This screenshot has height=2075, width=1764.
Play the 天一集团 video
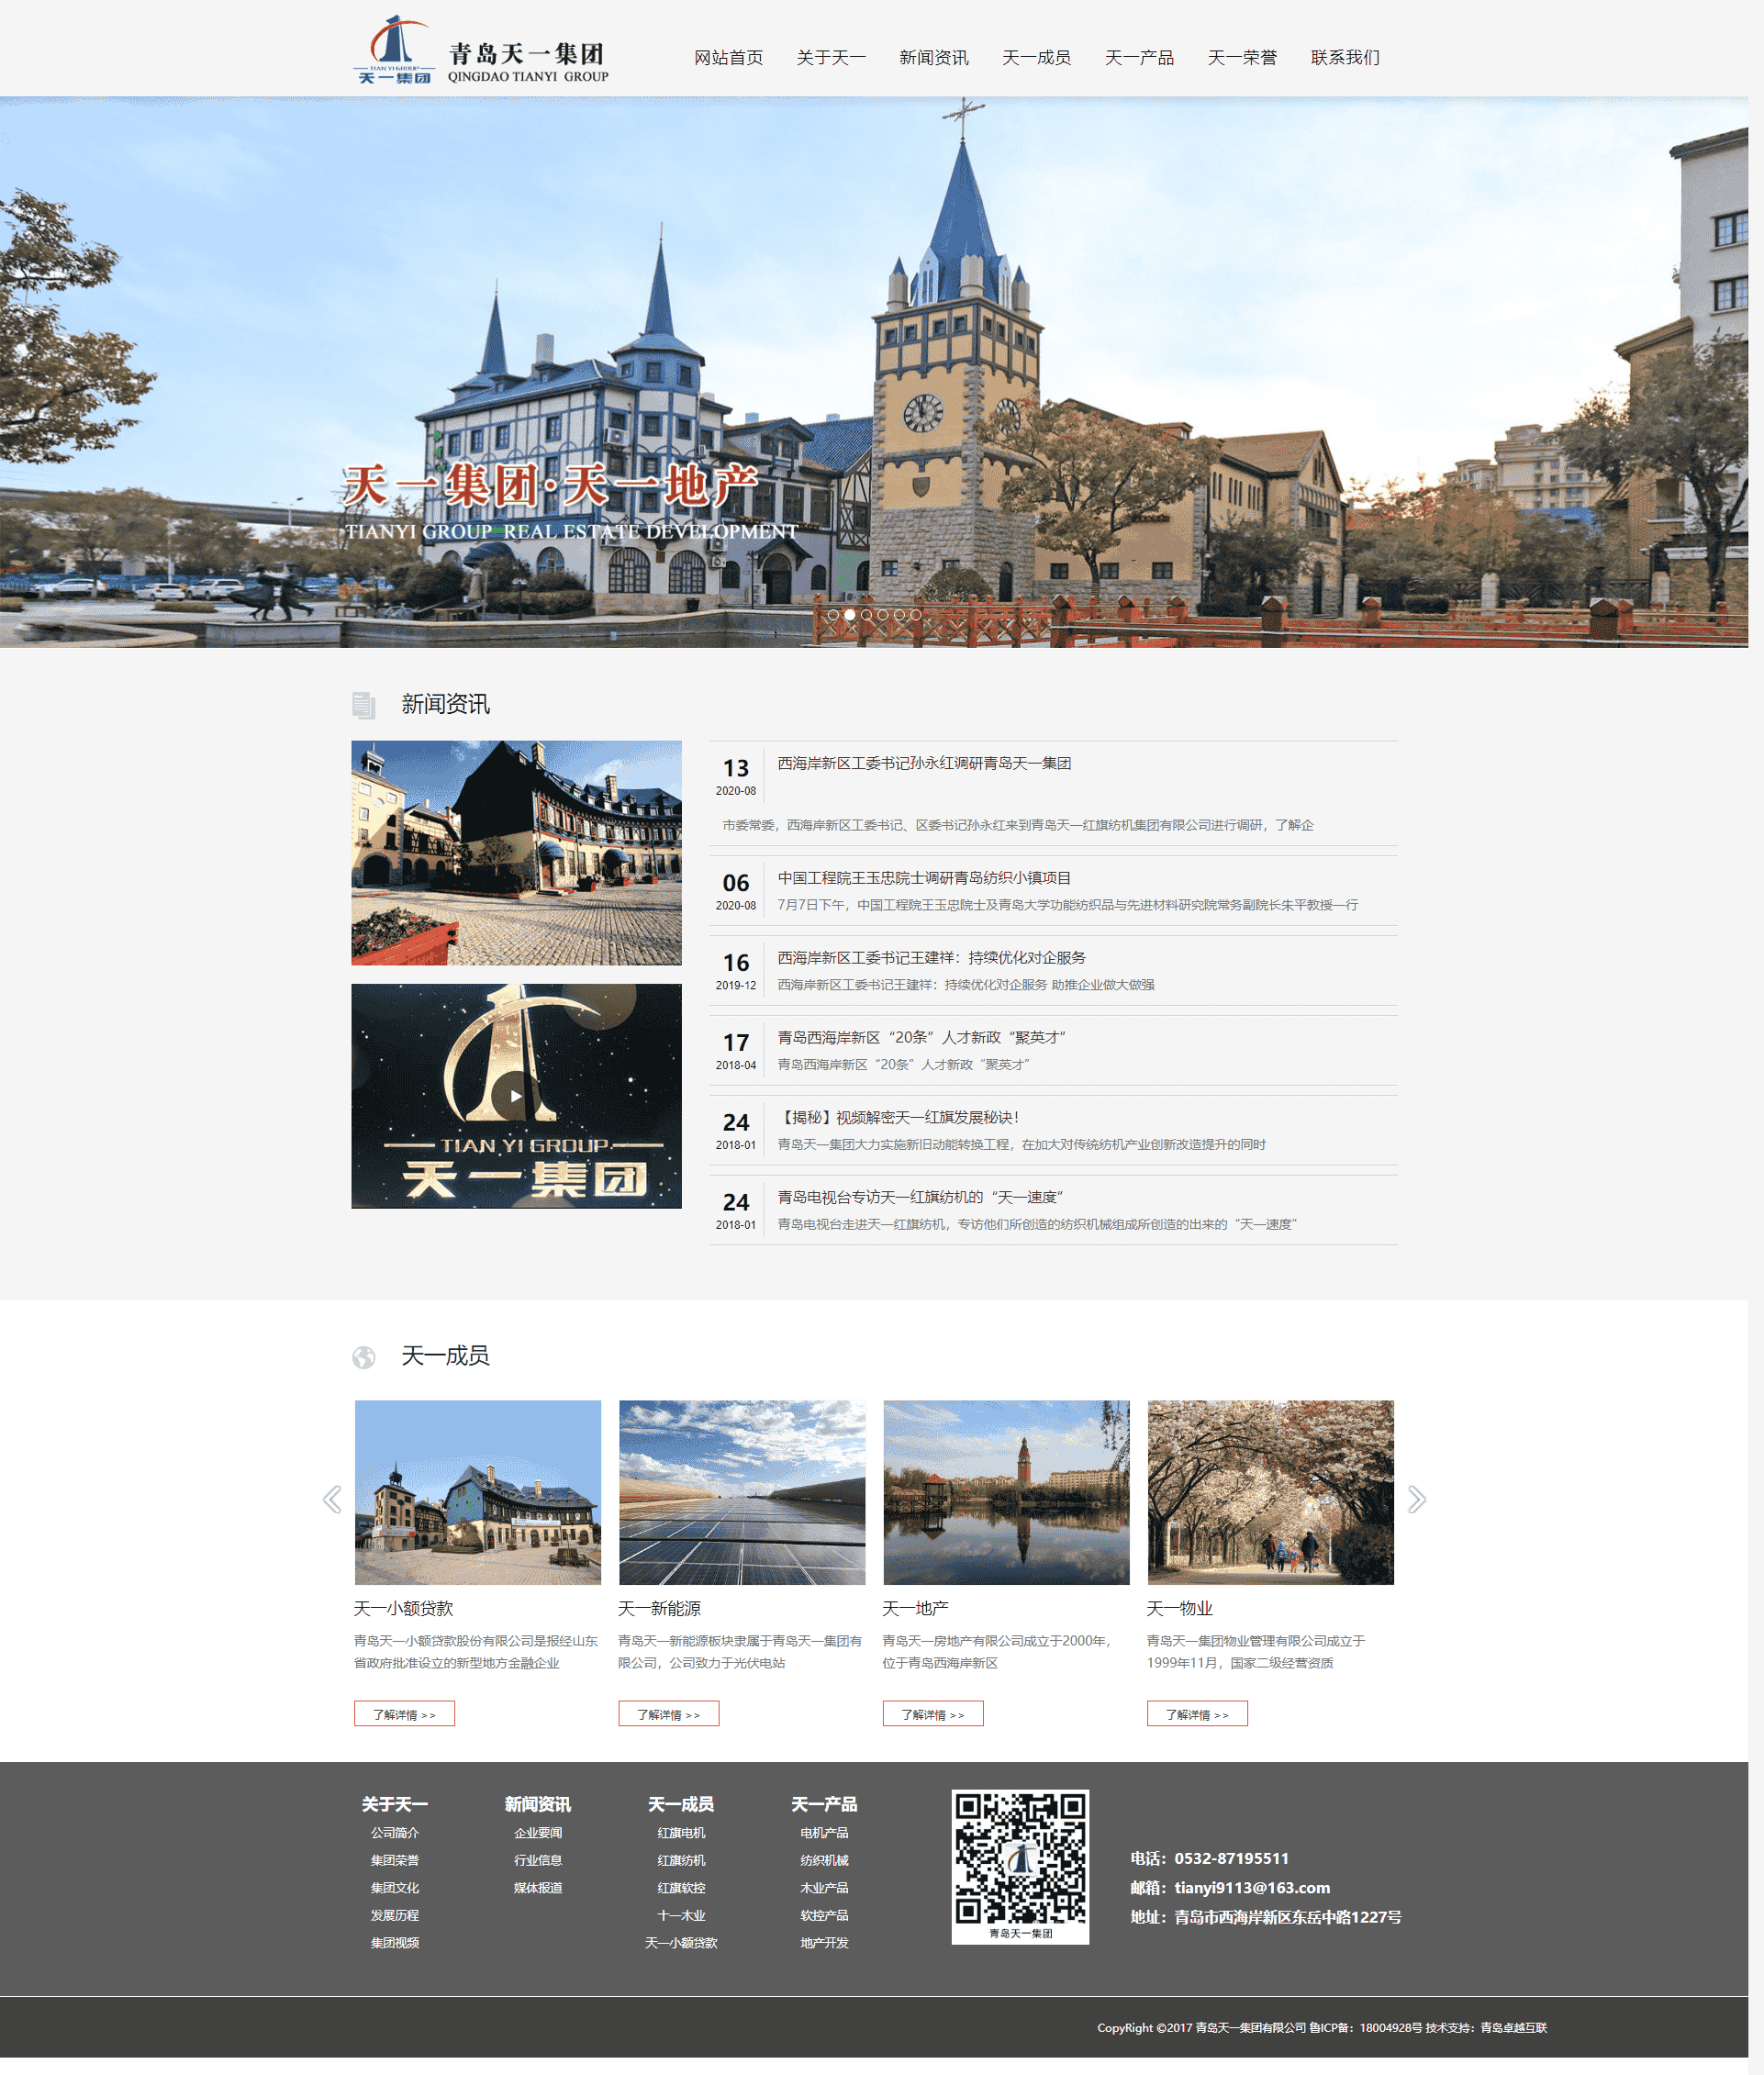516,1096
